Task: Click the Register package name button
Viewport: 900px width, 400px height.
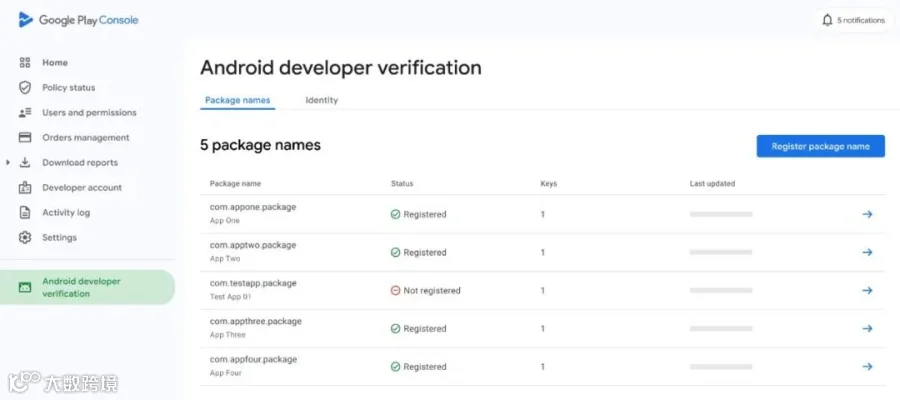Action: (820, 146)
